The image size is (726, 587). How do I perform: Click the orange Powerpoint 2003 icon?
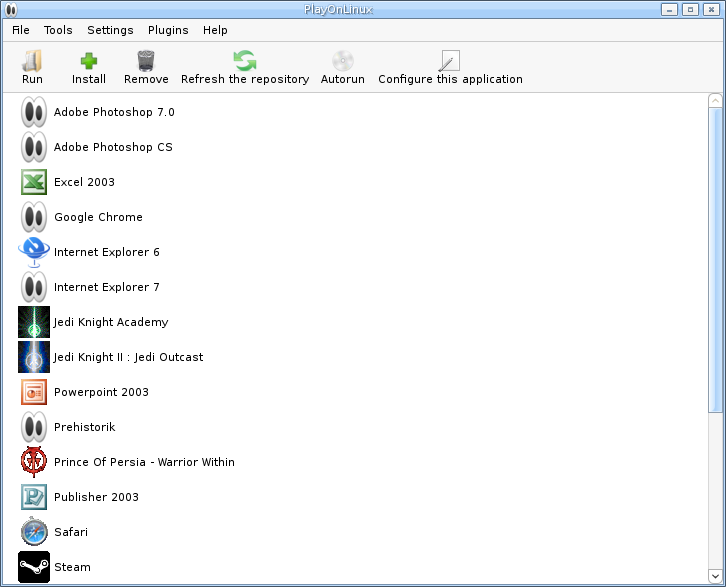click(x=34, y=392)
